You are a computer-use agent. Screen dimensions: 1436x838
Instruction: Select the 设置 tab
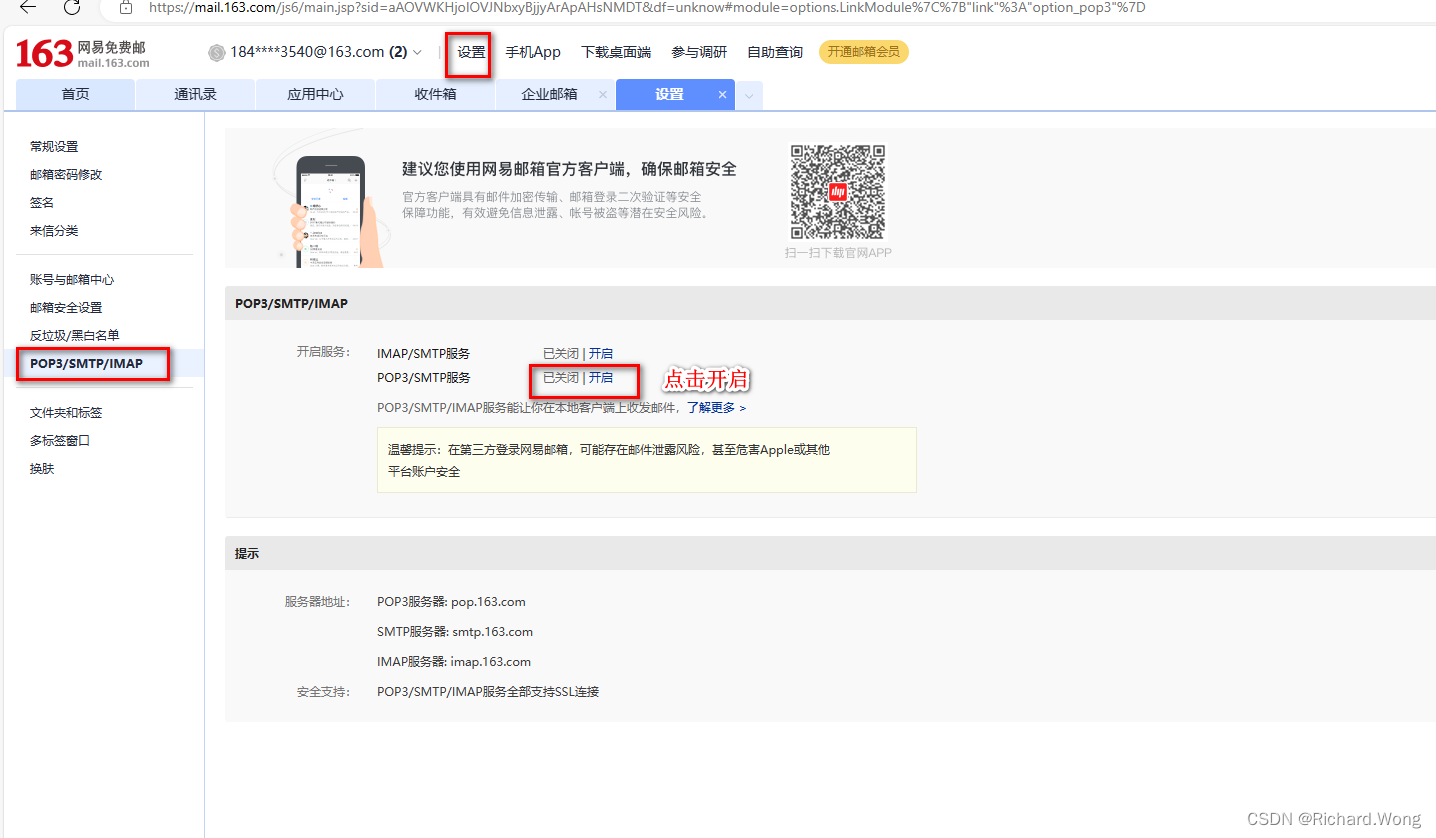(x=669, y=94)
